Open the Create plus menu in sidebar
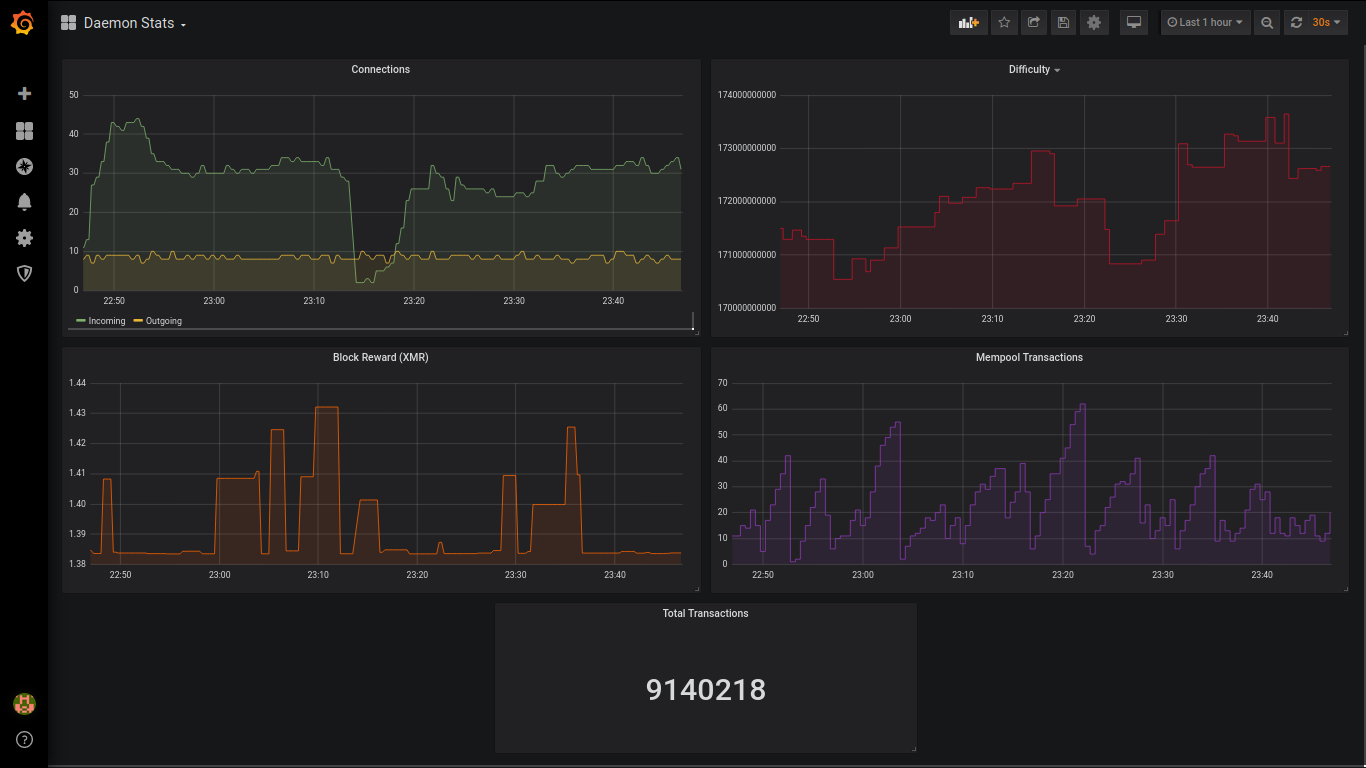 pyautogui.click(x=24, y=93)
